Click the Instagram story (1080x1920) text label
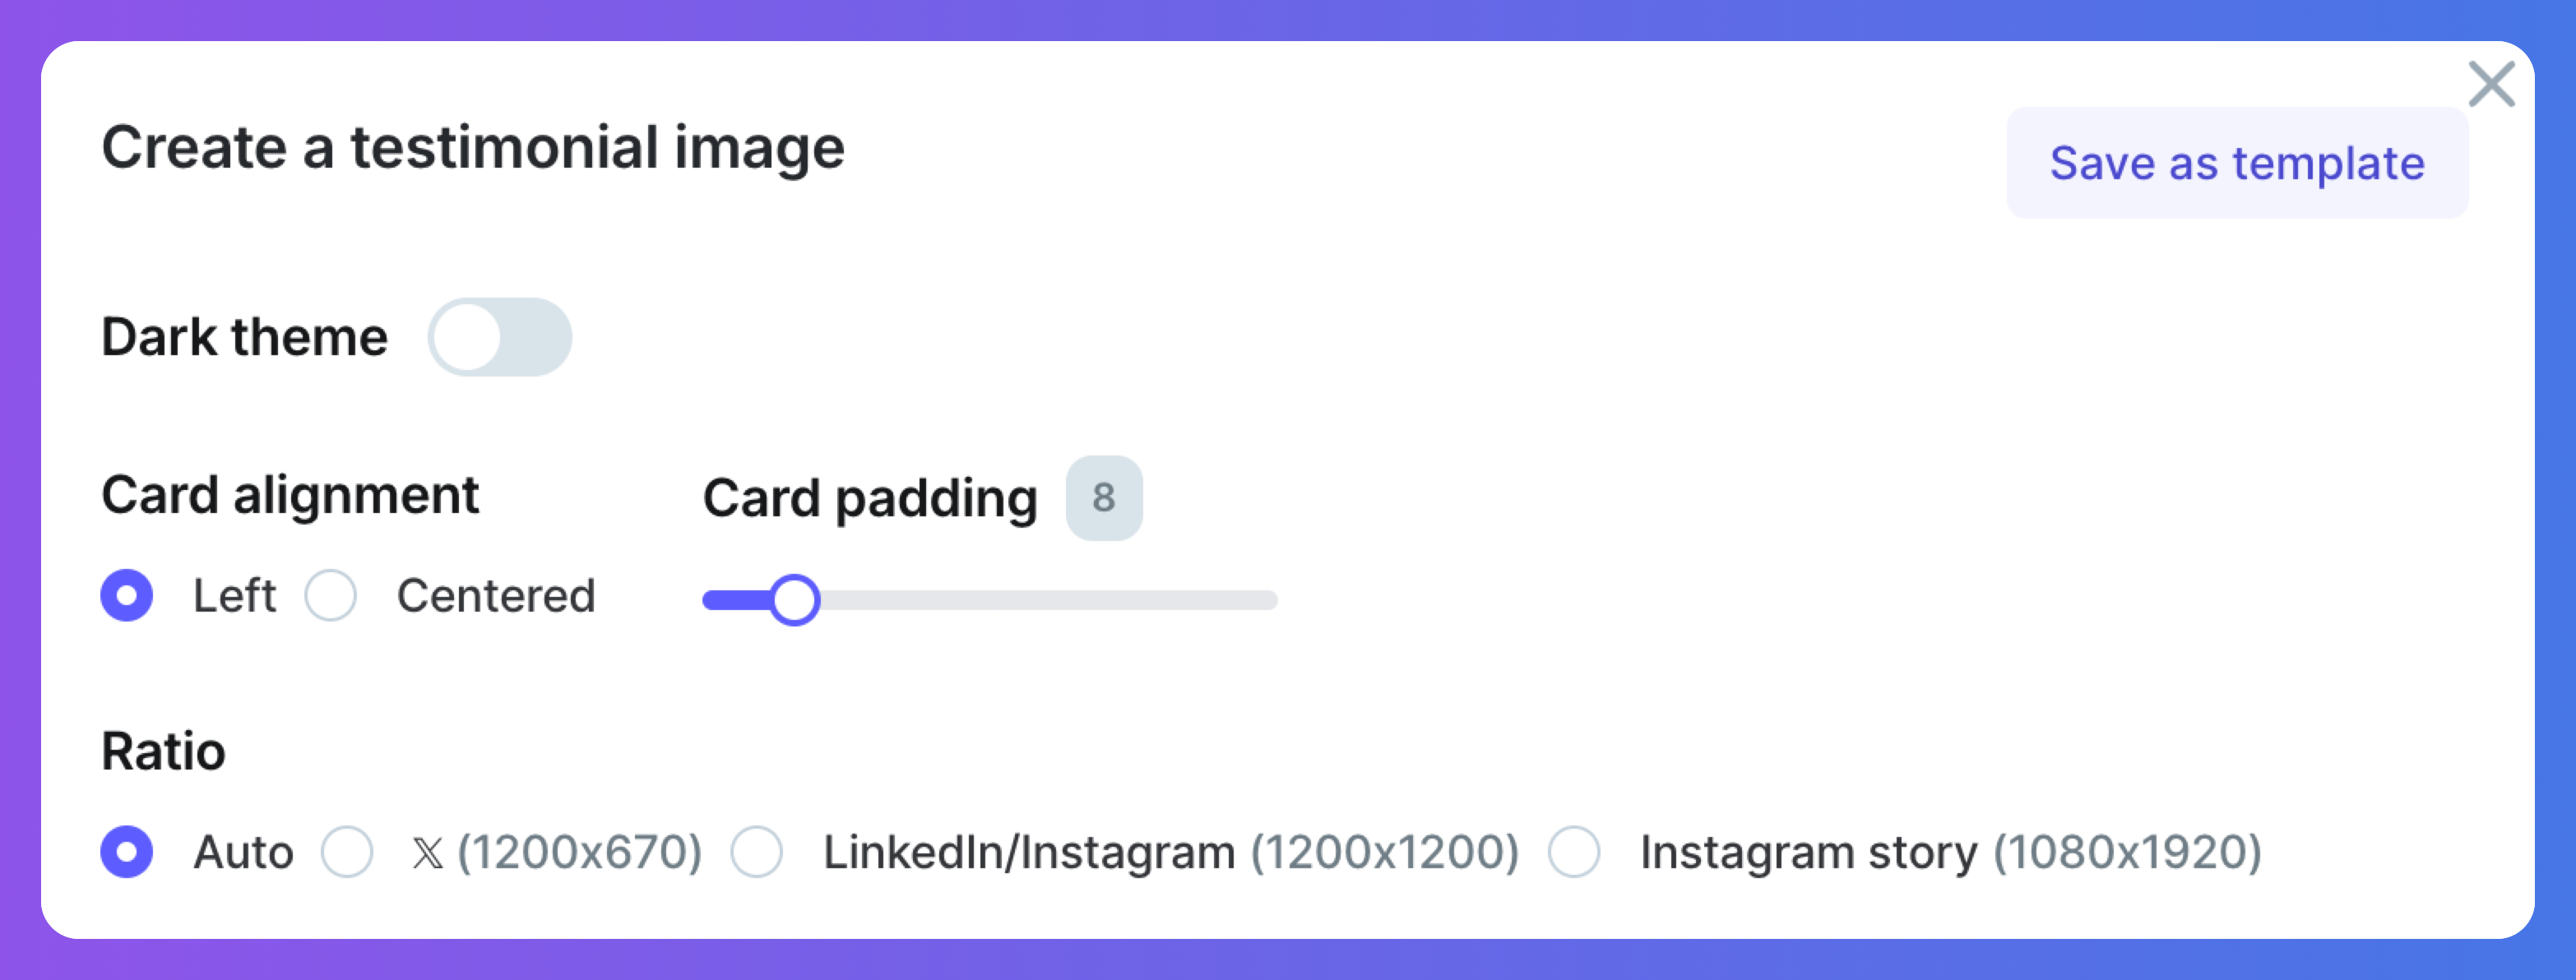This screenshot has width=2576, height=980. tap(1950, 852)
